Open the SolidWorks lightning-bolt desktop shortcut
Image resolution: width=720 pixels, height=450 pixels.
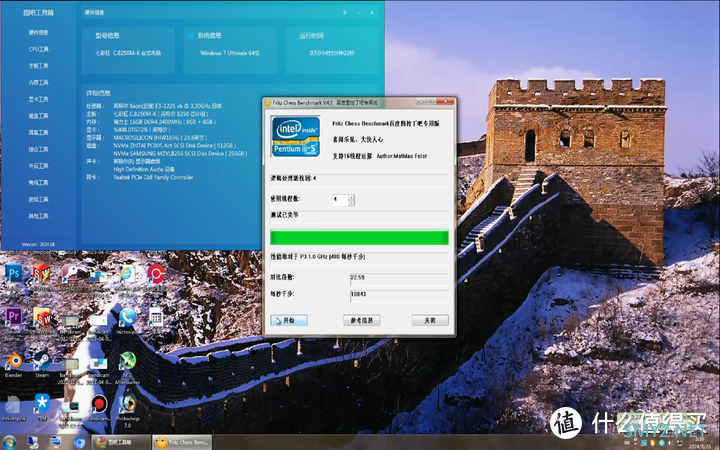coord(42,274)
